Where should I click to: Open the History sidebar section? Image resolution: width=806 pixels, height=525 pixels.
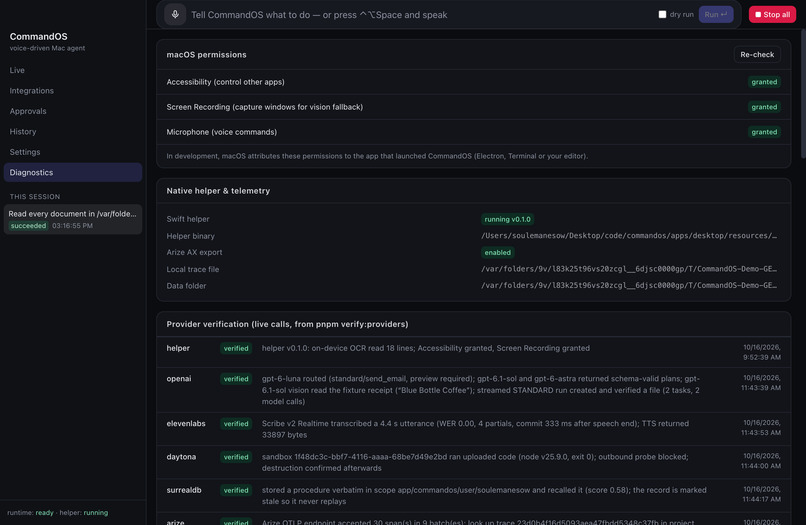pyautogui.click(x=23, y=132)
